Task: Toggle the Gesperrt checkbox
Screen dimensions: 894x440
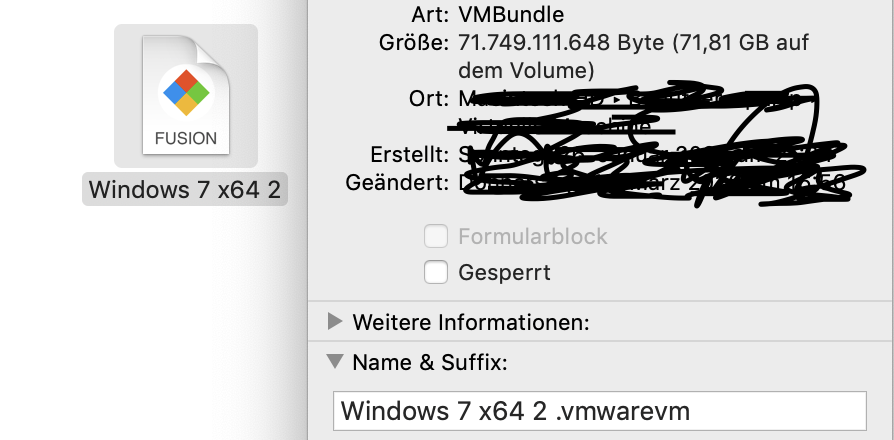Action: pos(436,272)
